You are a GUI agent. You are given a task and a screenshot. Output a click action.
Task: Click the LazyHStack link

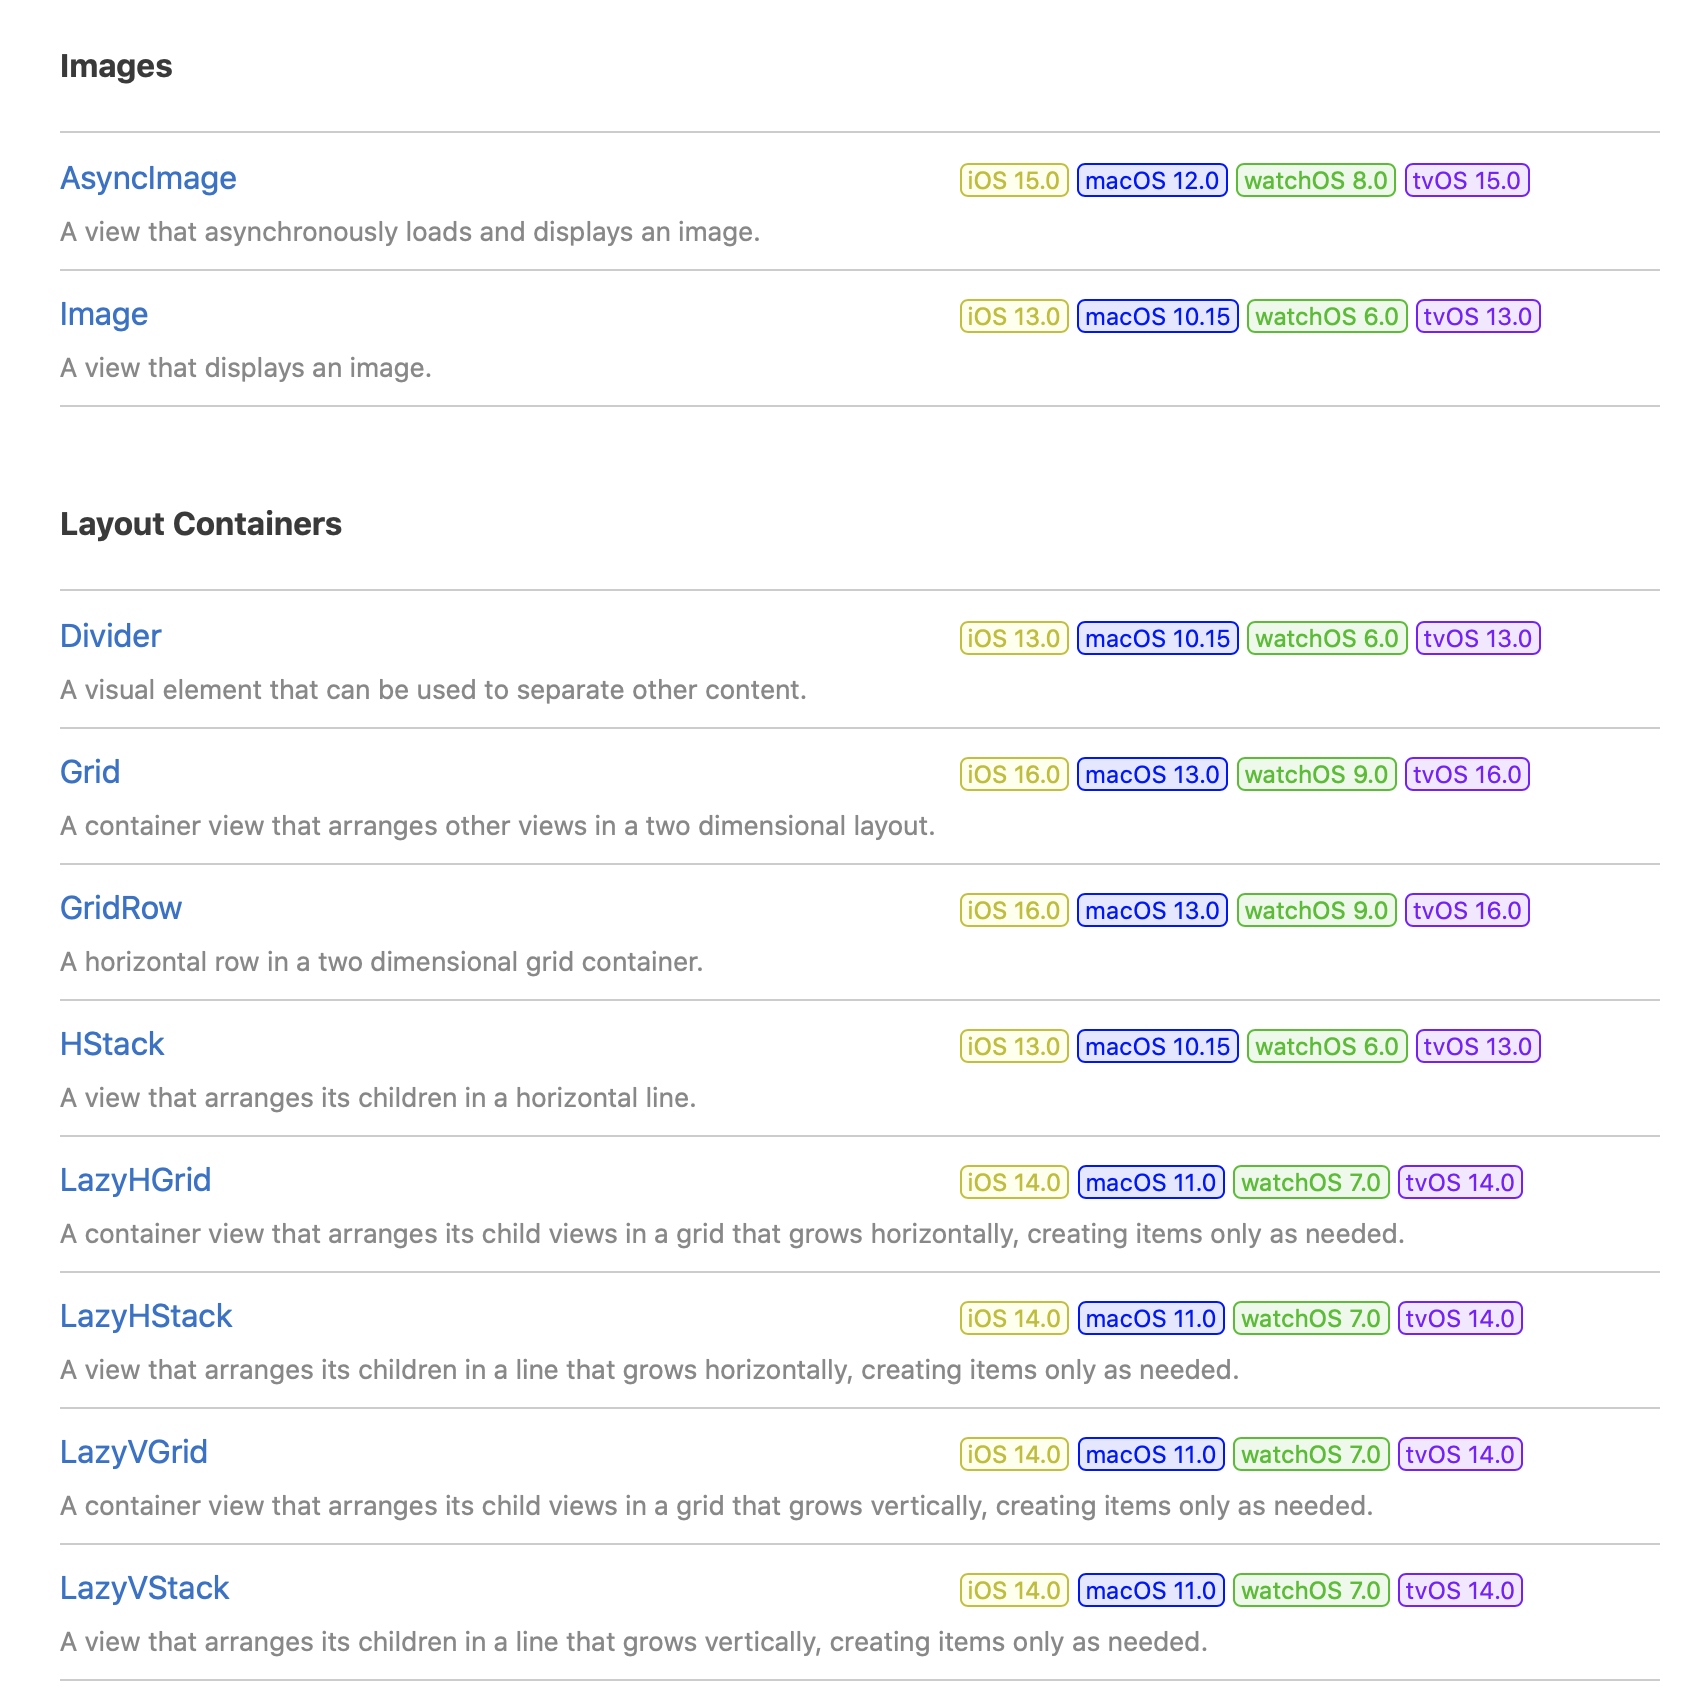point(146,1316)
